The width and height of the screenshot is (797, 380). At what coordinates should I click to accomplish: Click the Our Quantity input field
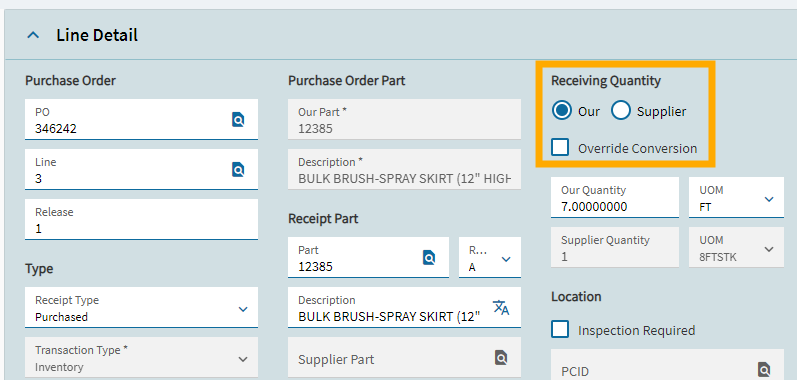[615, 198]
